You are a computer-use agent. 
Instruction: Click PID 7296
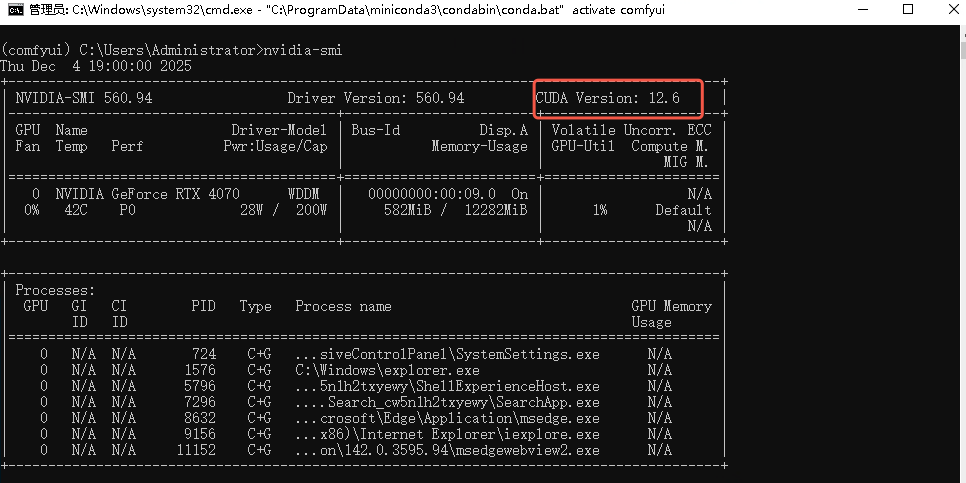pyautogui.click(x=200, y=402)
